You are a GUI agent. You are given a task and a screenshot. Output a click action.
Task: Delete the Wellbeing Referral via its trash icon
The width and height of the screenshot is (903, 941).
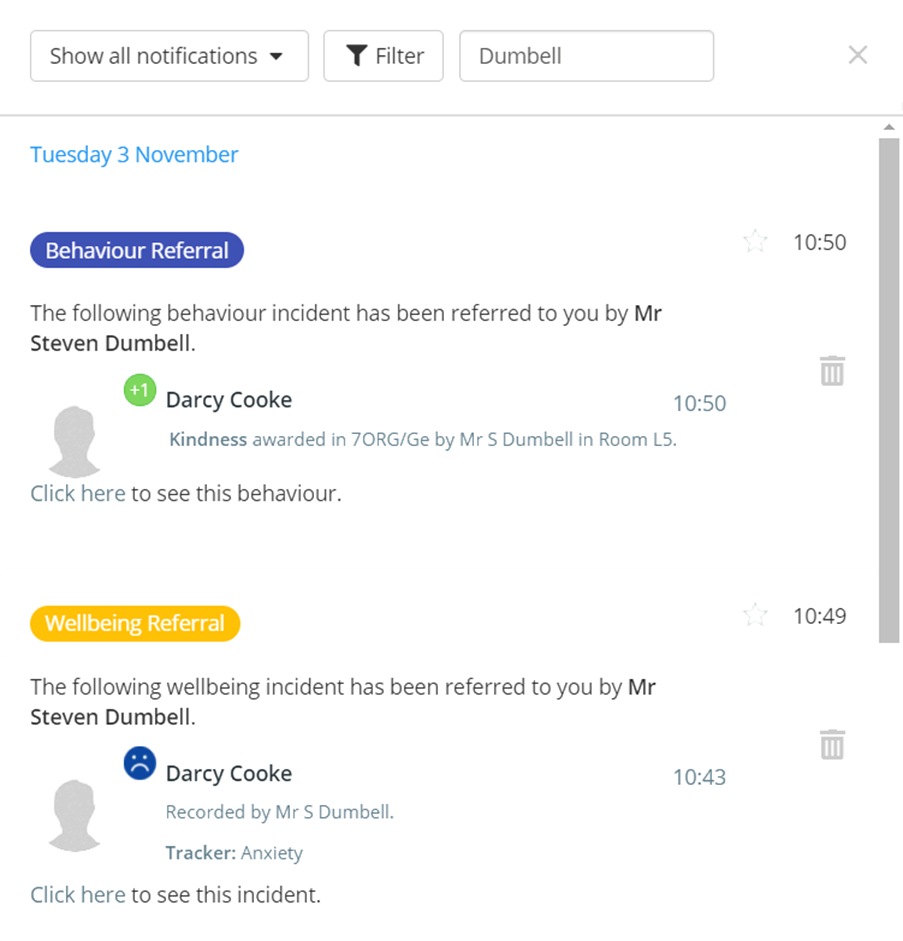point(833,744)
